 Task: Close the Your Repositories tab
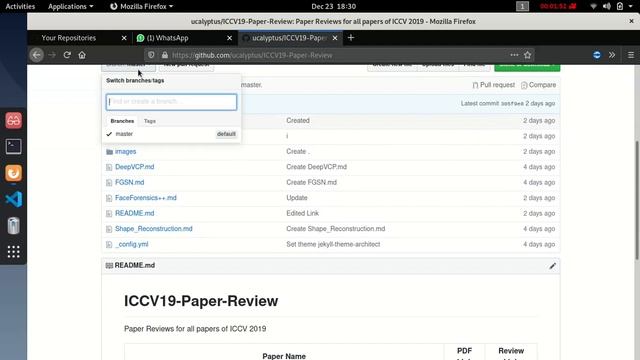coord(124,38)
